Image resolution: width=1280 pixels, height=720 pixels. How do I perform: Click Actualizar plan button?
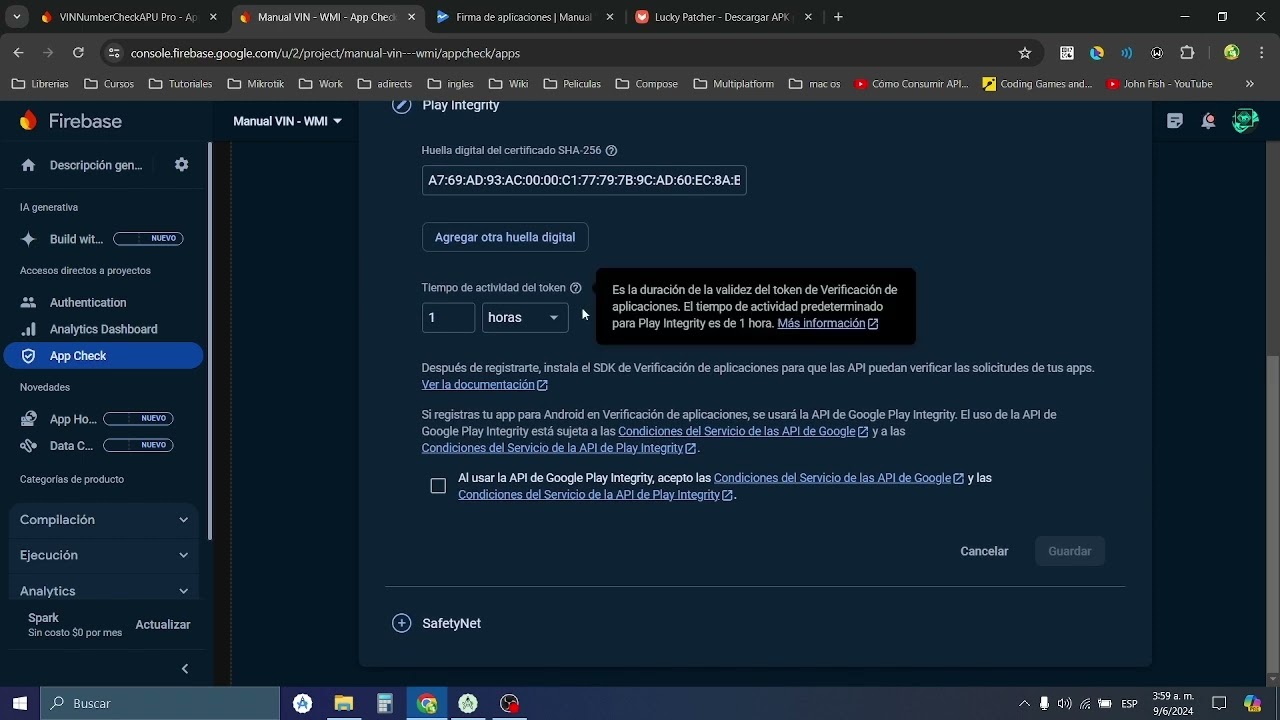click(163, 625)
